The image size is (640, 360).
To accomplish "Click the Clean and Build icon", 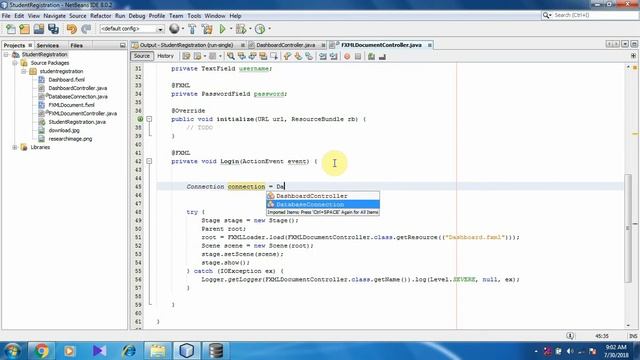I will pos(207,29).
